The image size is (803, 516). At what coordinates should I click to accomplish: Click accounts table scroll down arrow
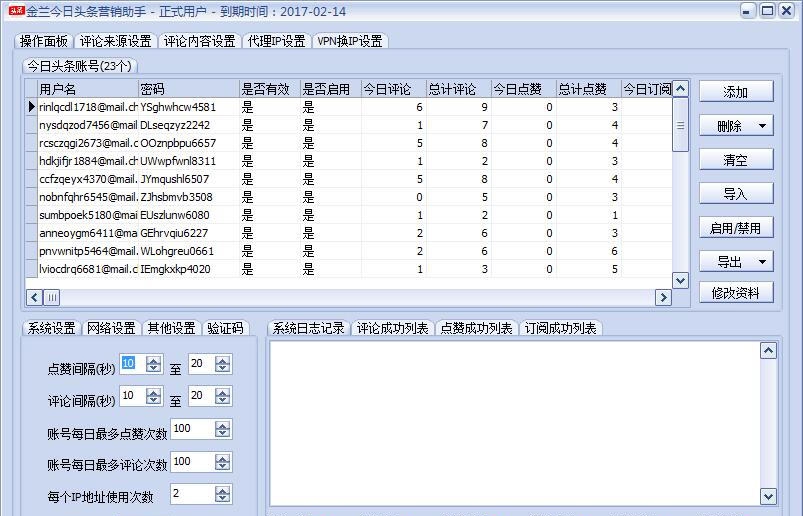click(680, 281)
